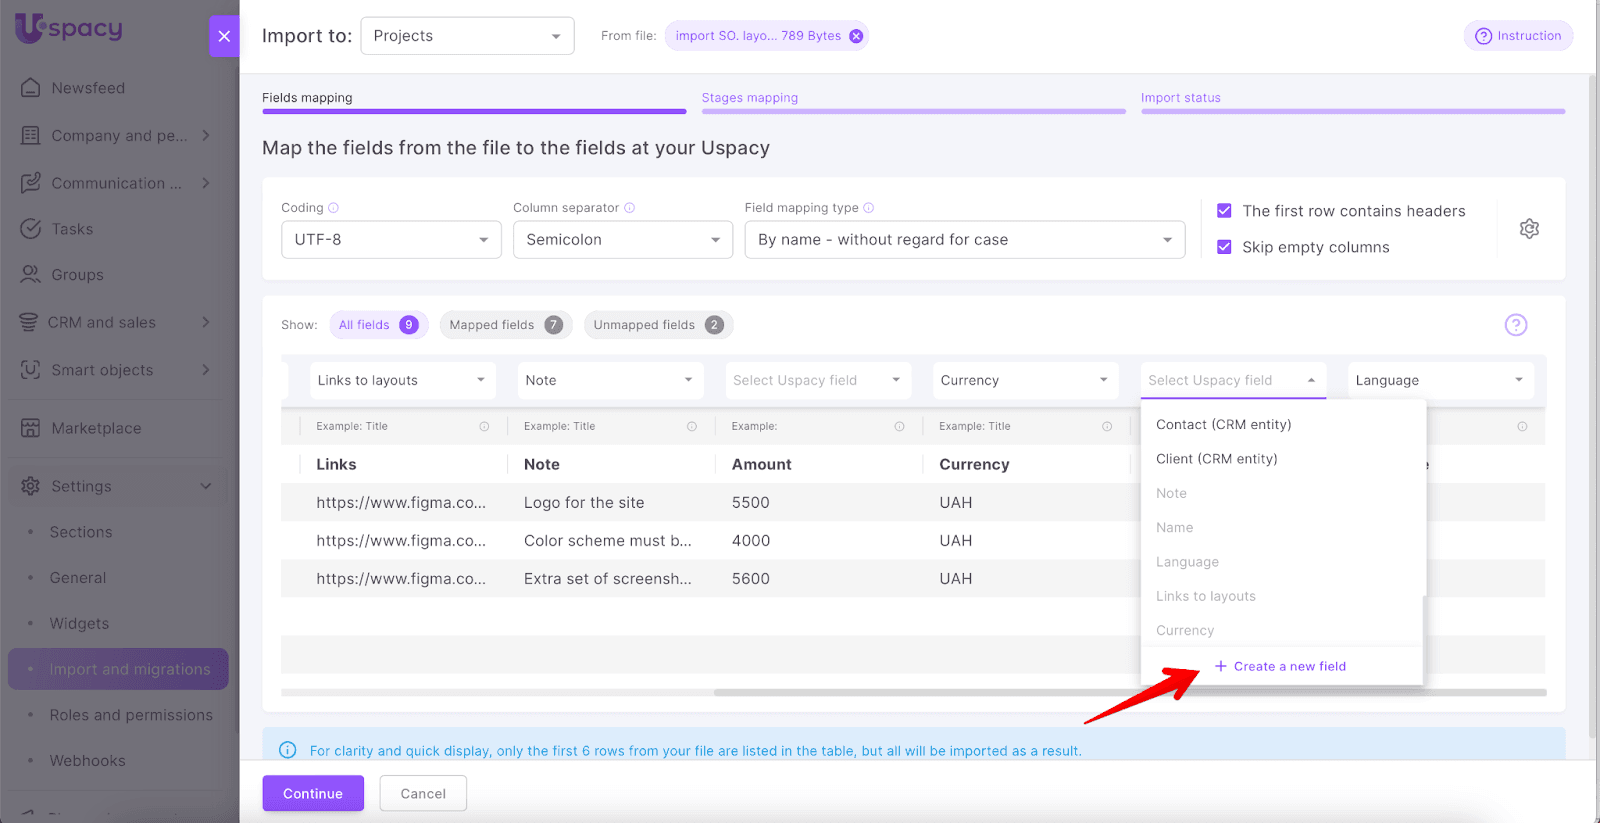1600x823 pixels.
Task: Click the help question mark icon above table
Action: coord(1515,325)
